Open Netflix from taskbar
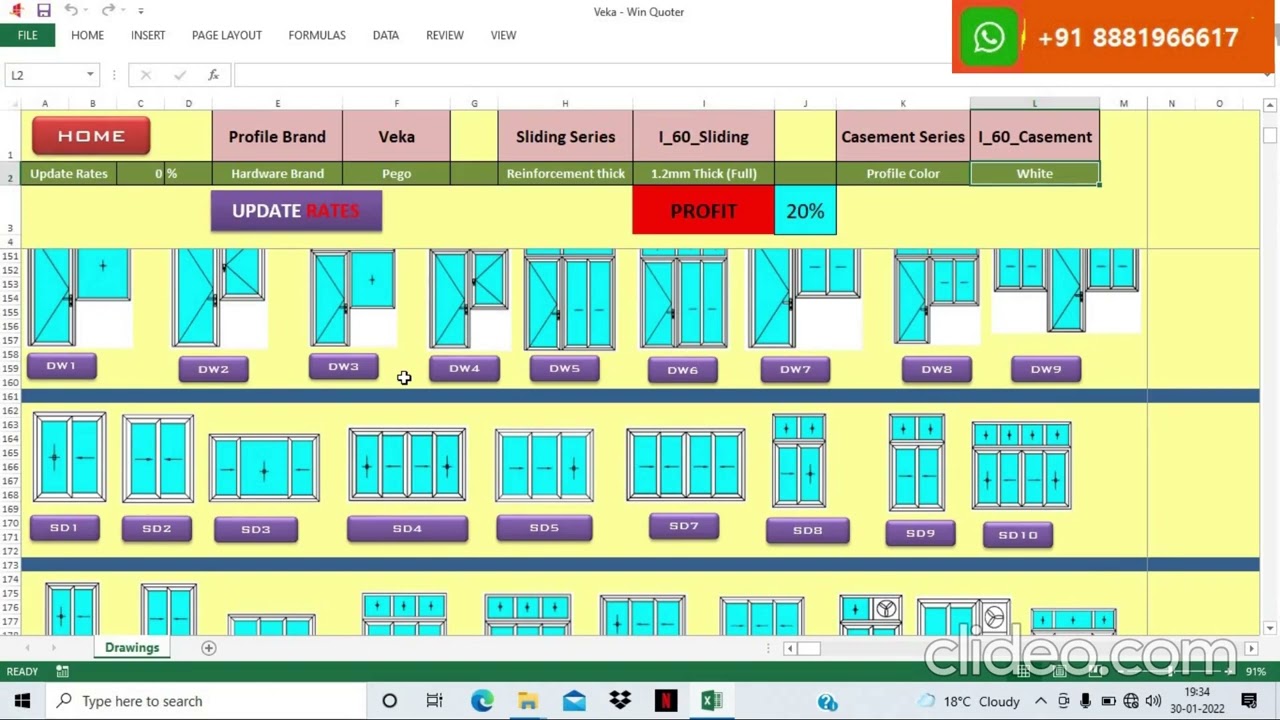Screen dimensions: 1280x720 [666, 701]
